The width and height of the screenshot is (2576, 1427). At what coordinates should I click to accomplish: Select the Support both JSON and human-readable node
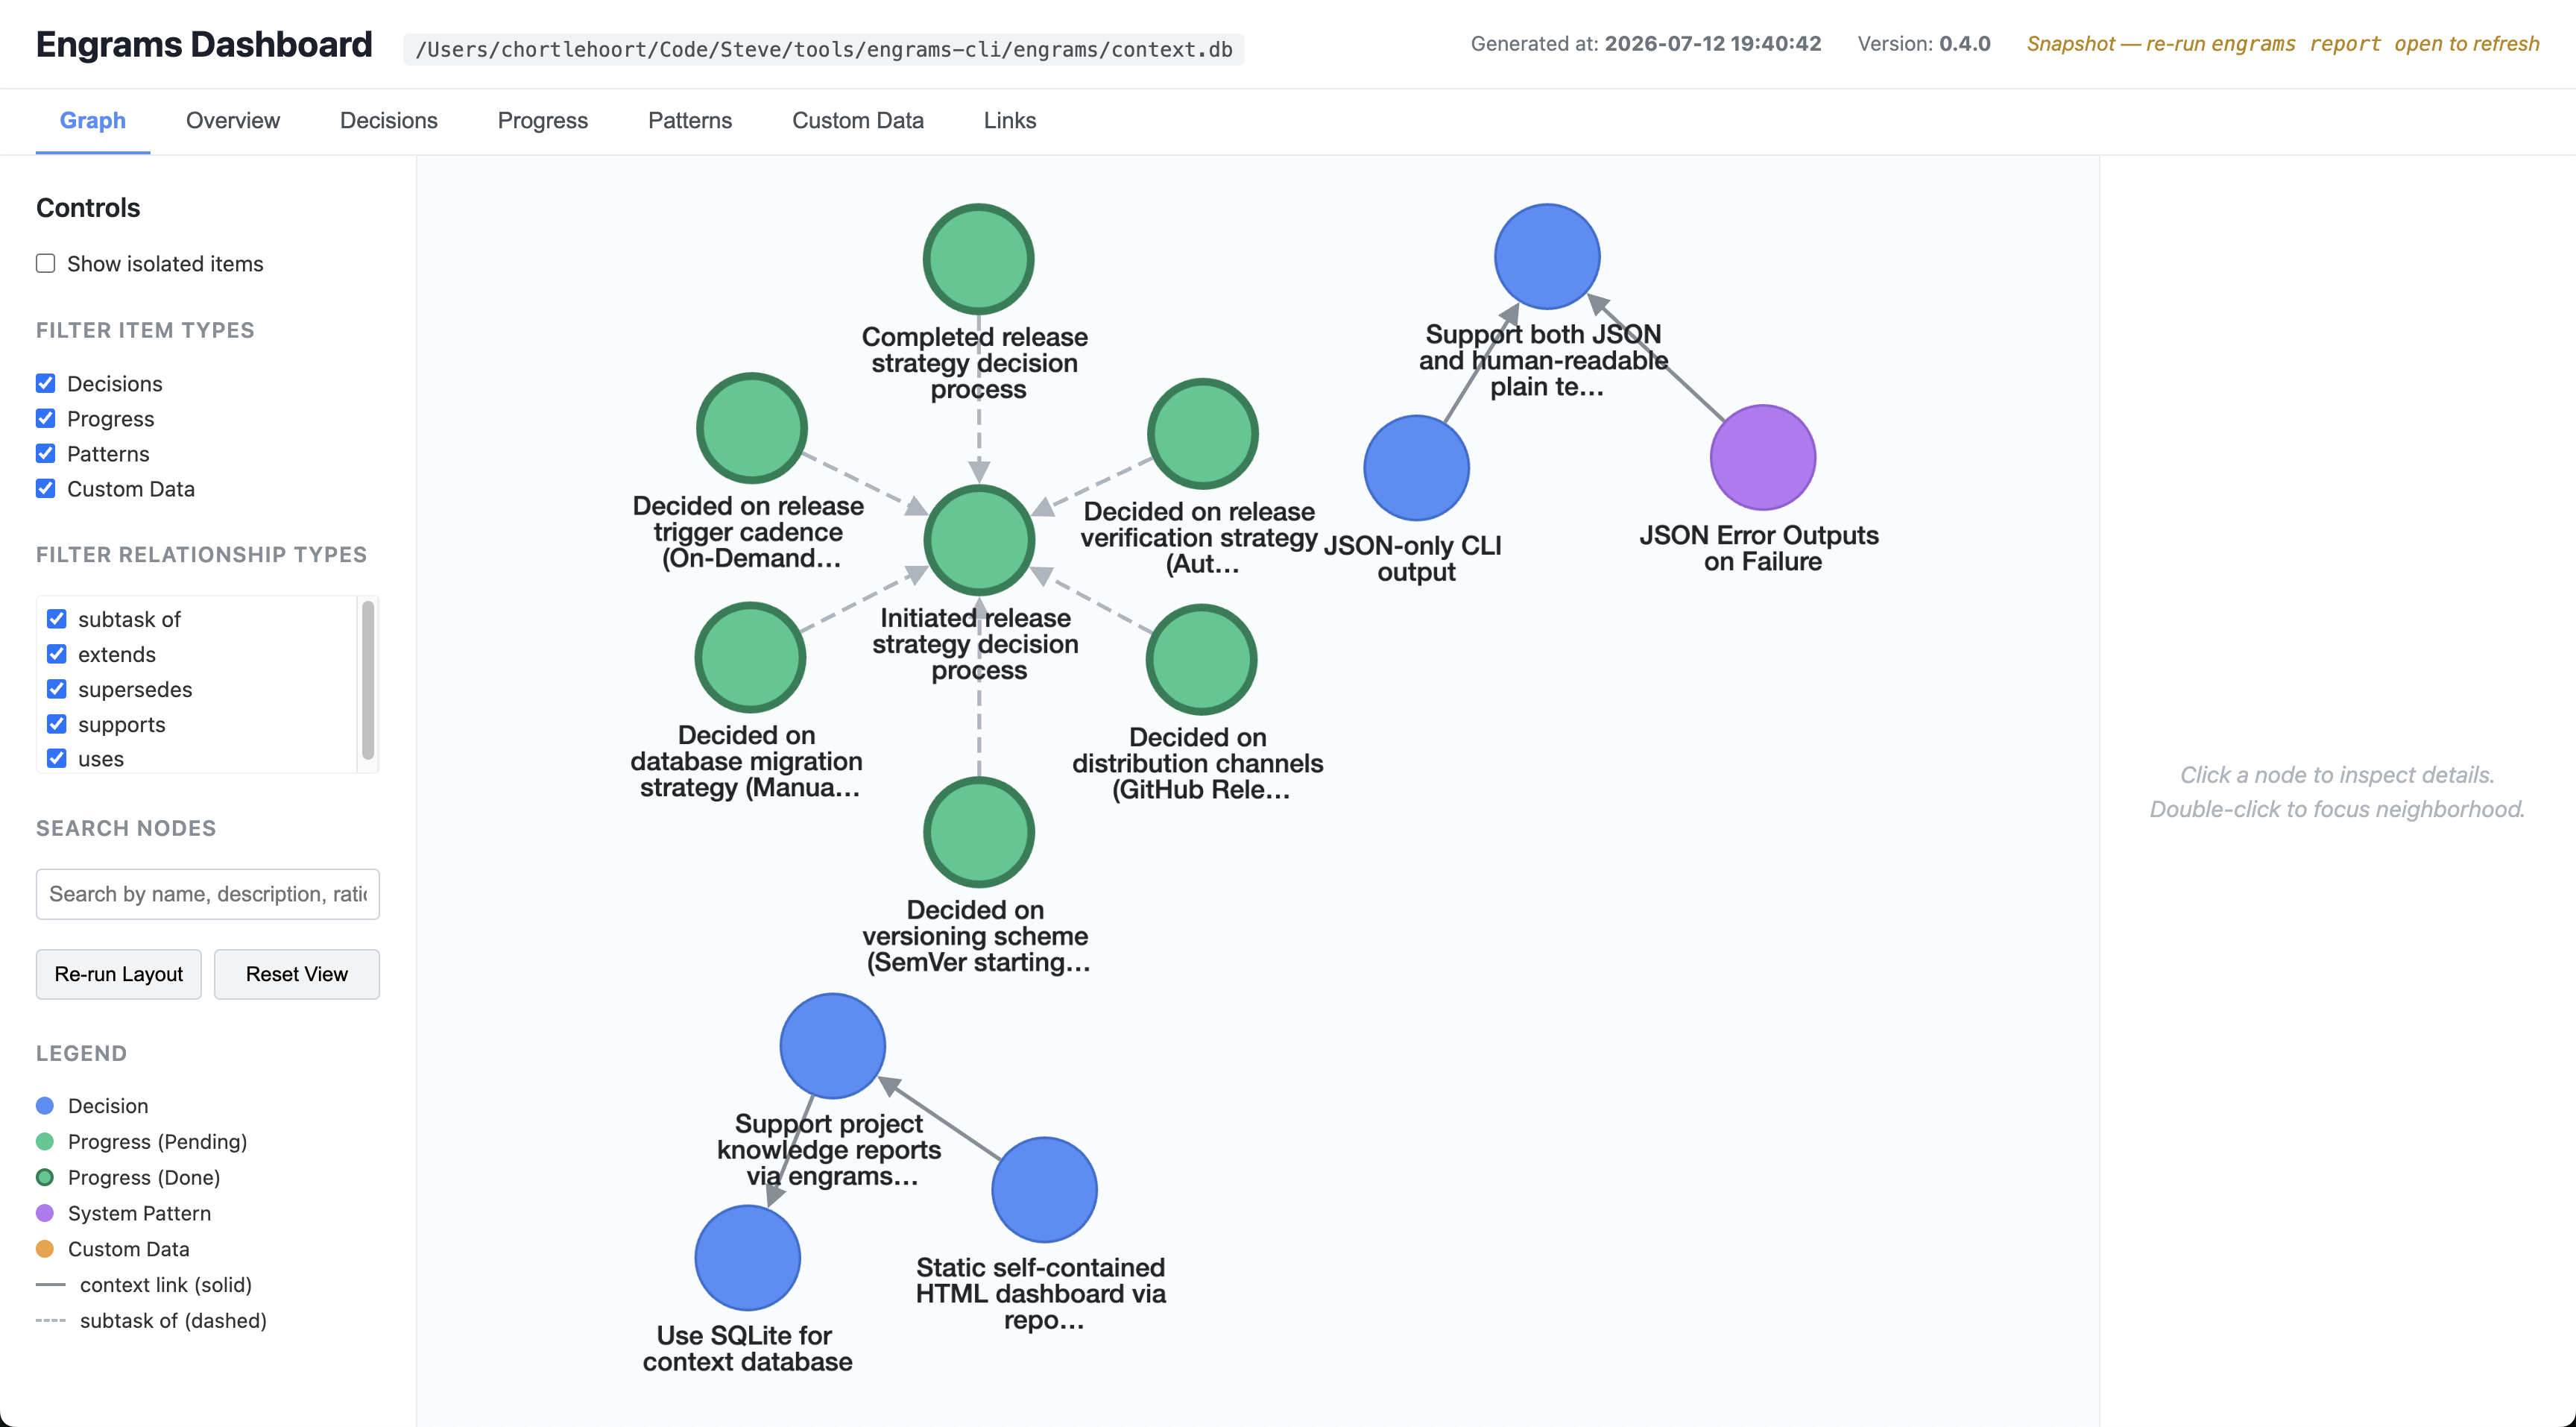pos(1547,256)
